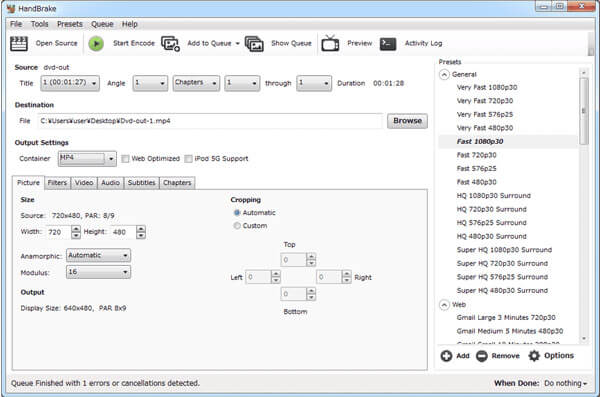This screenshot has height=397, width=600.
Task: Click the Bottom crop spinner arrows
Action: click(x=311, y=294)
